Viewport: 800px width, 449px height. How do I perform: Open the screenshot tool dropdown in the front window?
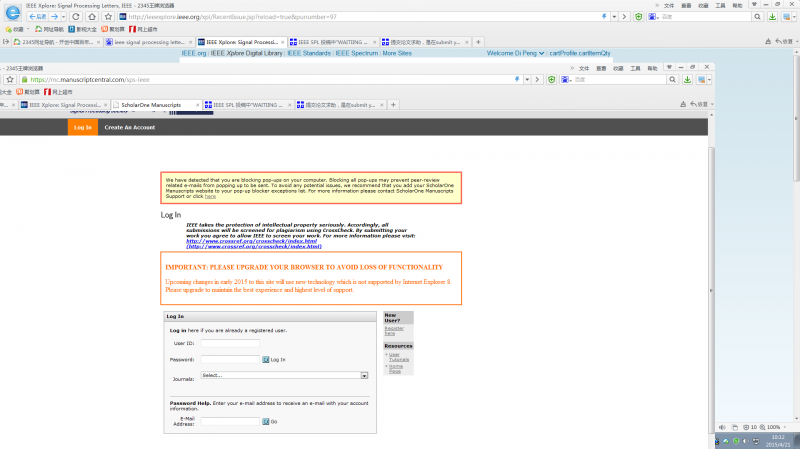tap(709, 80)
